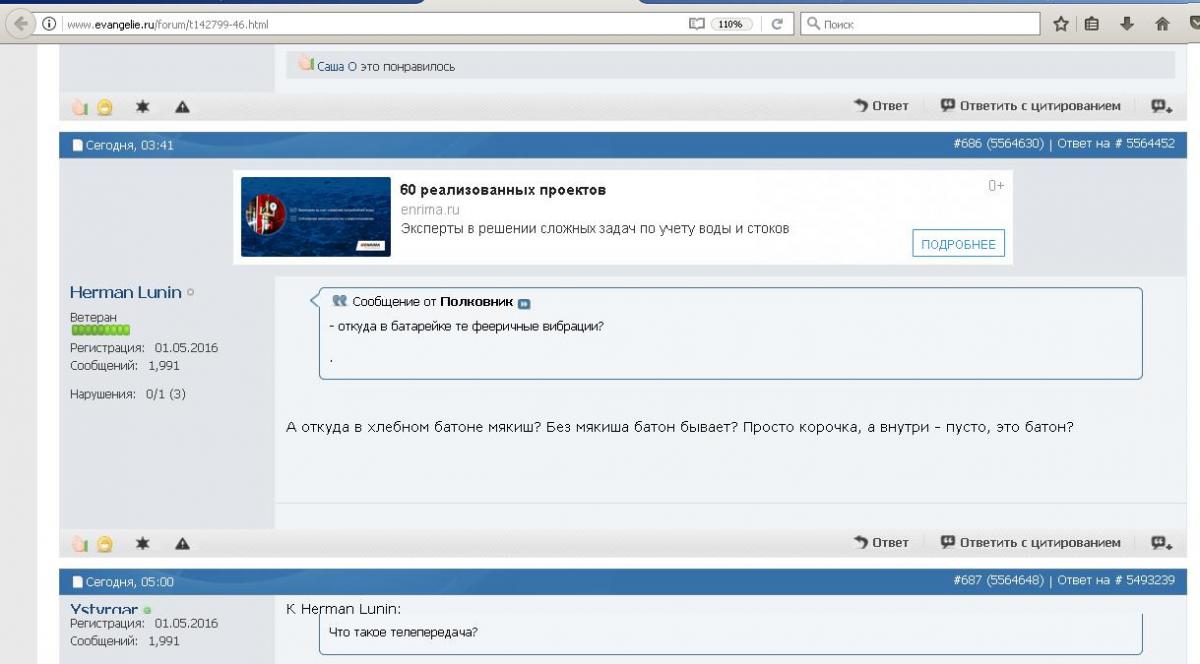This screenshot has width=1200, height=664.
Task: Reset the 110% zoom level indicator
Action: [731, 24]
